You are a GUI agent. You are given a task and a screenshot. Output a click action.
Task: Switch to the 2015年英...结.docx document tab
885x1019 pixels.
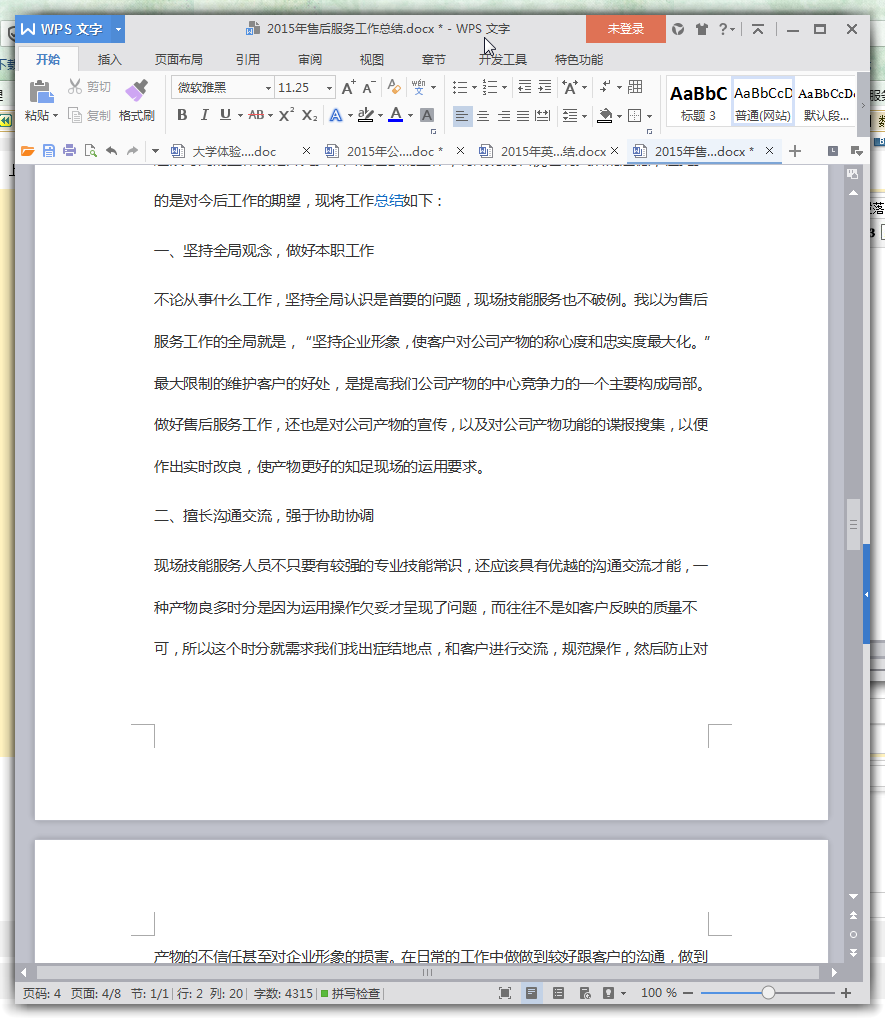click(x=553, y=151)
